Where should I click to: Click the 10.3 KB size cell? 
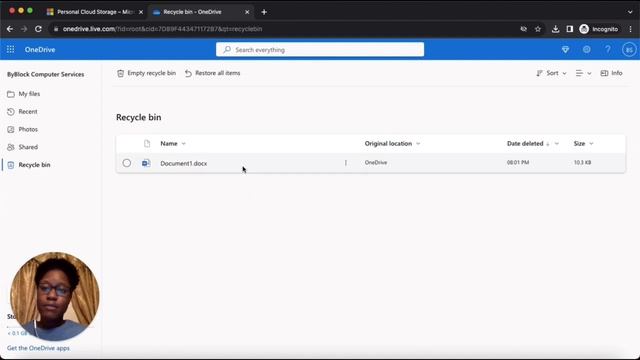[x=582, y=162]
